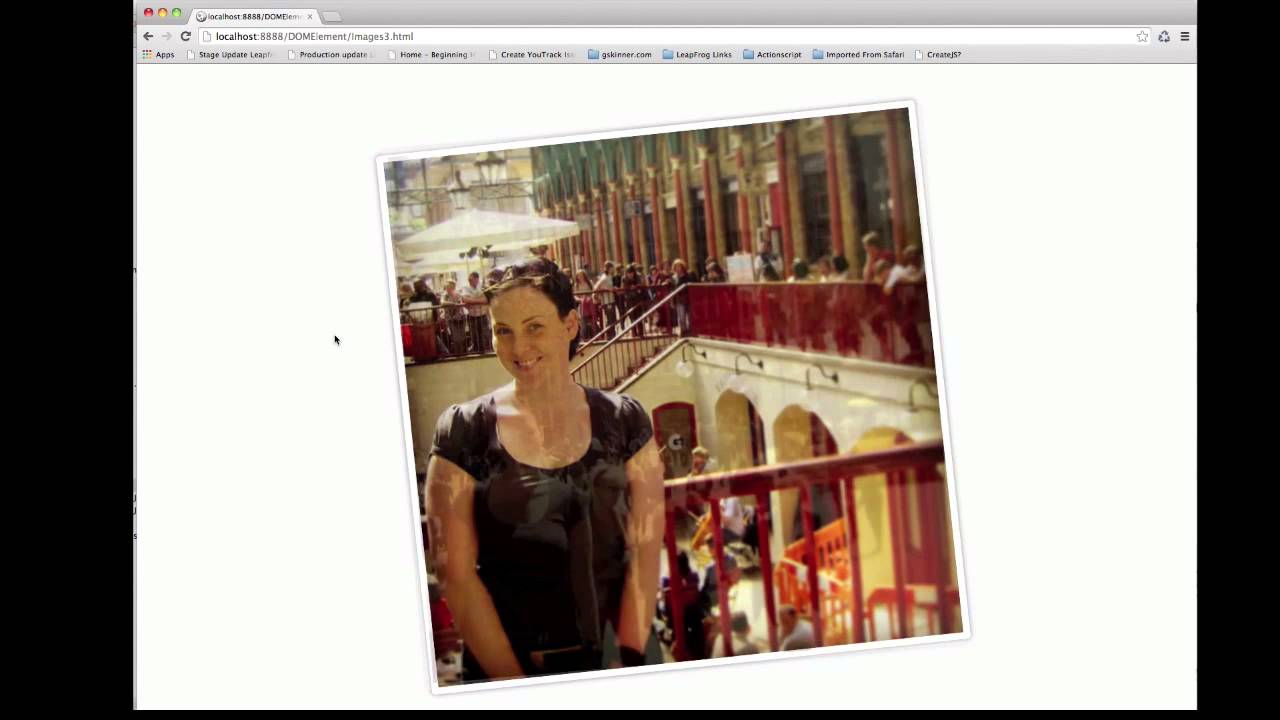Click the rotated photo of the woman

click(x=672, y=397)
